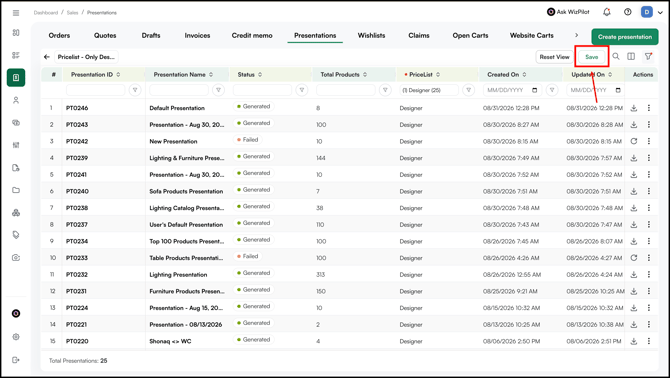Open more actions for PT0220
The width and height of the screenshot is (670, 378).
pos(649,341)
